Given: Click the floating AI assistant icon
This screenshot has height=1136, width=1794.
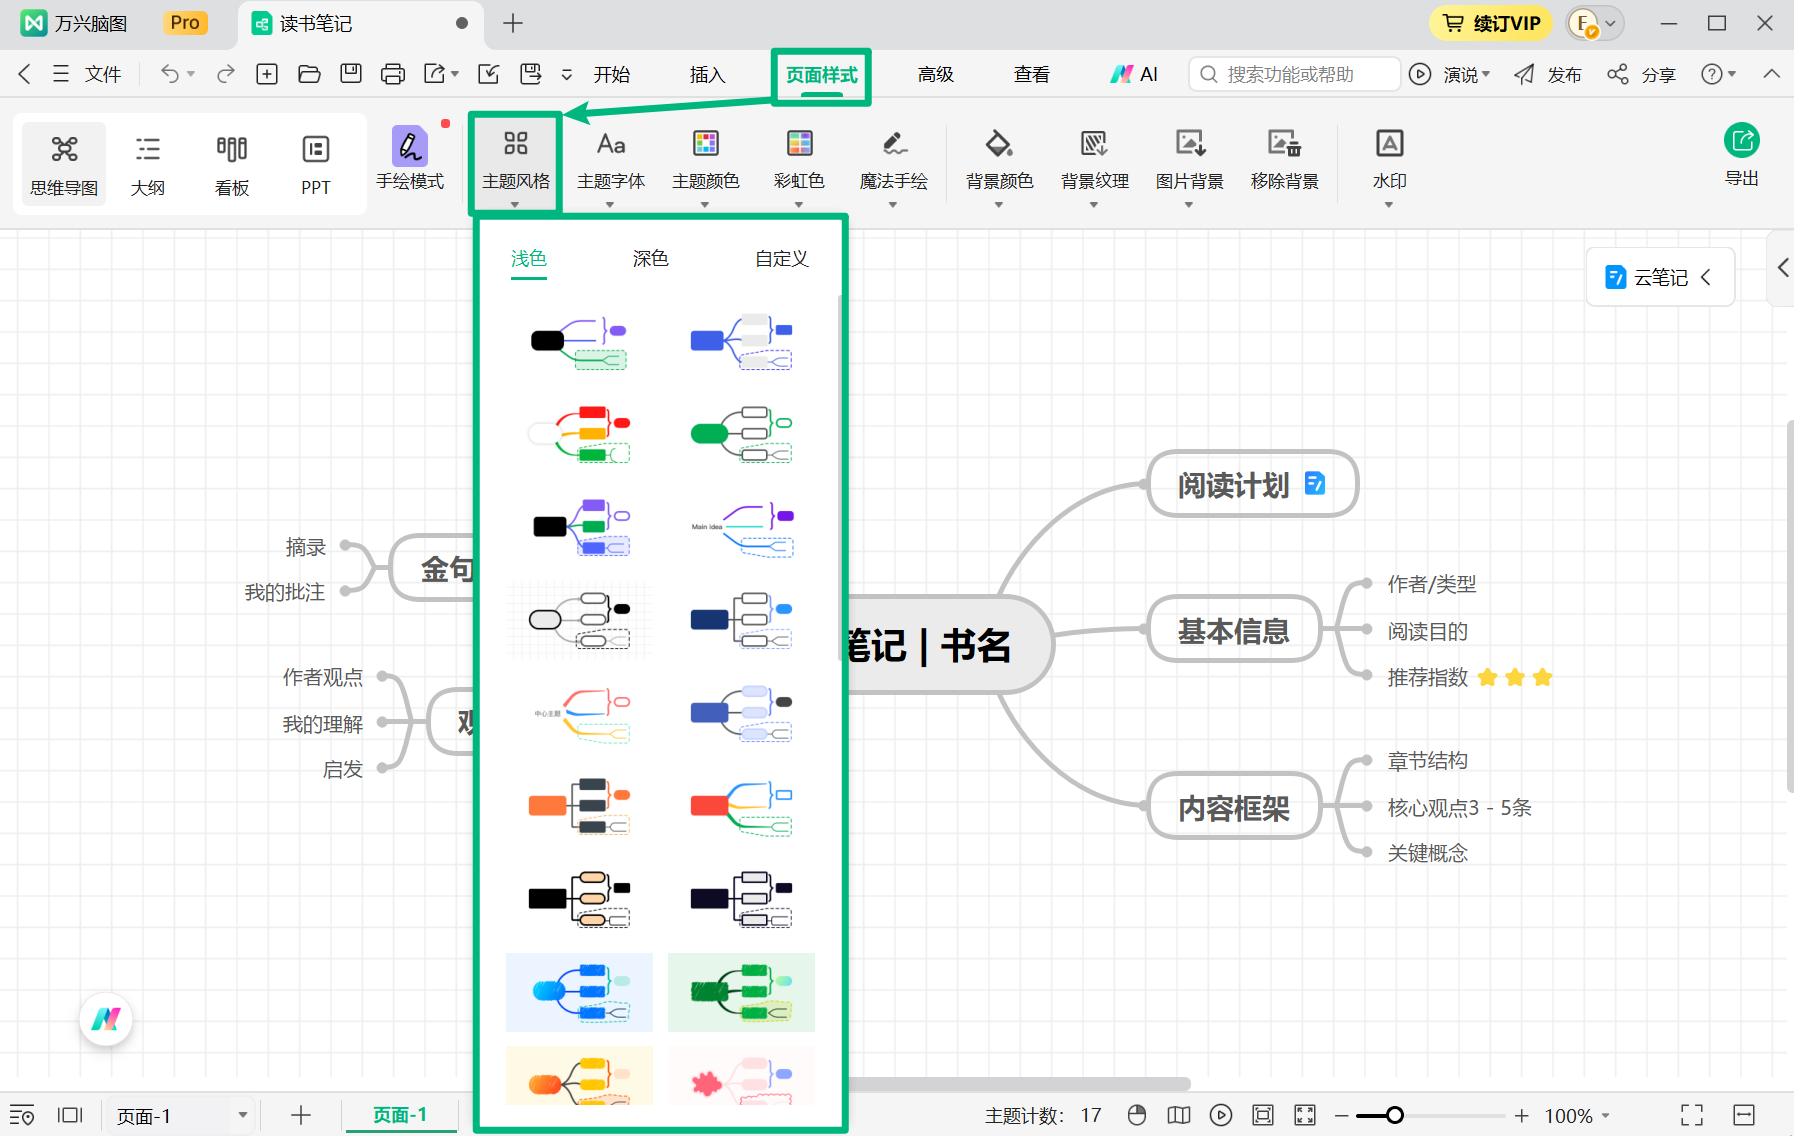Looking at the screenshot, I should click(x=106, y=1019).
